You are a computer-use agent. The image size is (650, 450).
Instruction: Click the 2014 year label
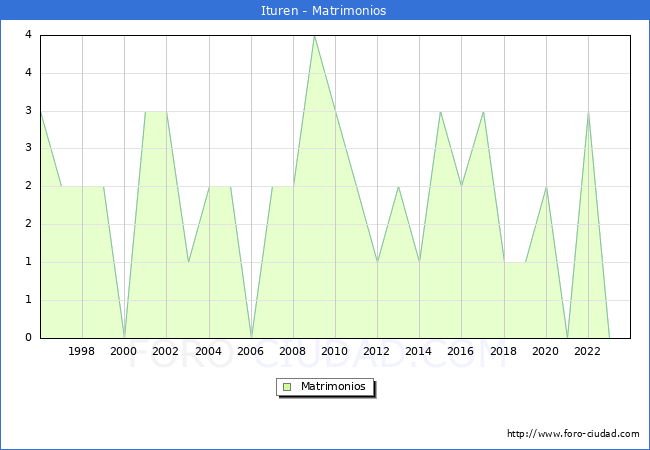[x=419, y=351]
